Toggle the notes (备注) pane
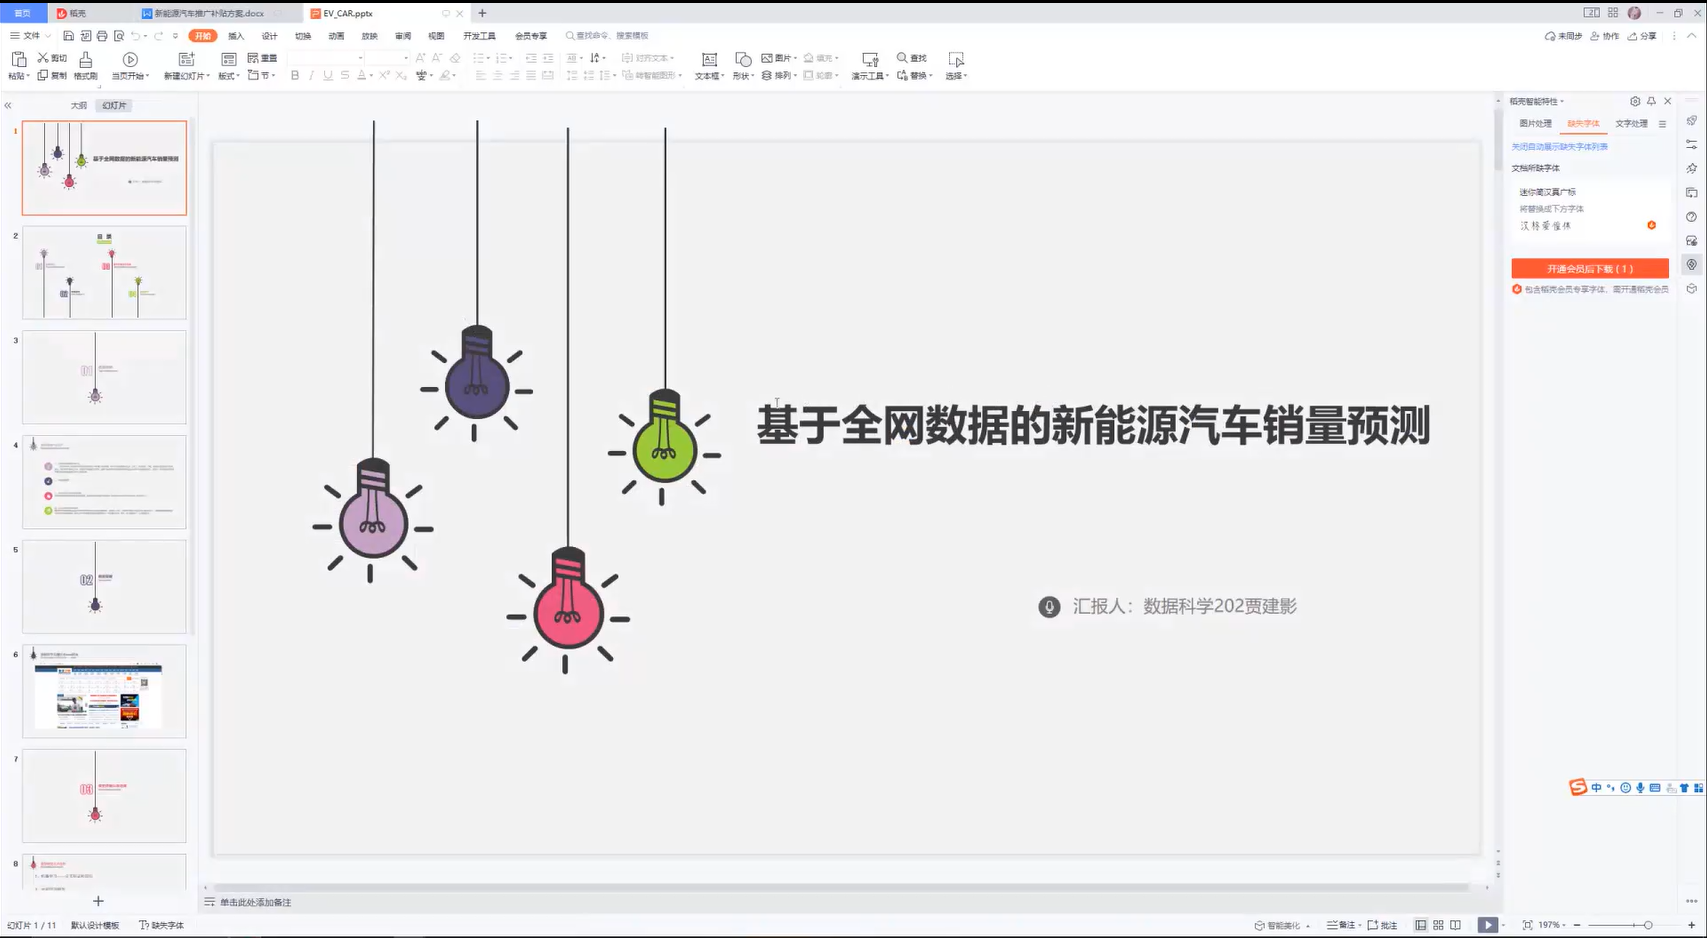Image resolution: width=1707 pixels, height=938 pixels. 1341,925
